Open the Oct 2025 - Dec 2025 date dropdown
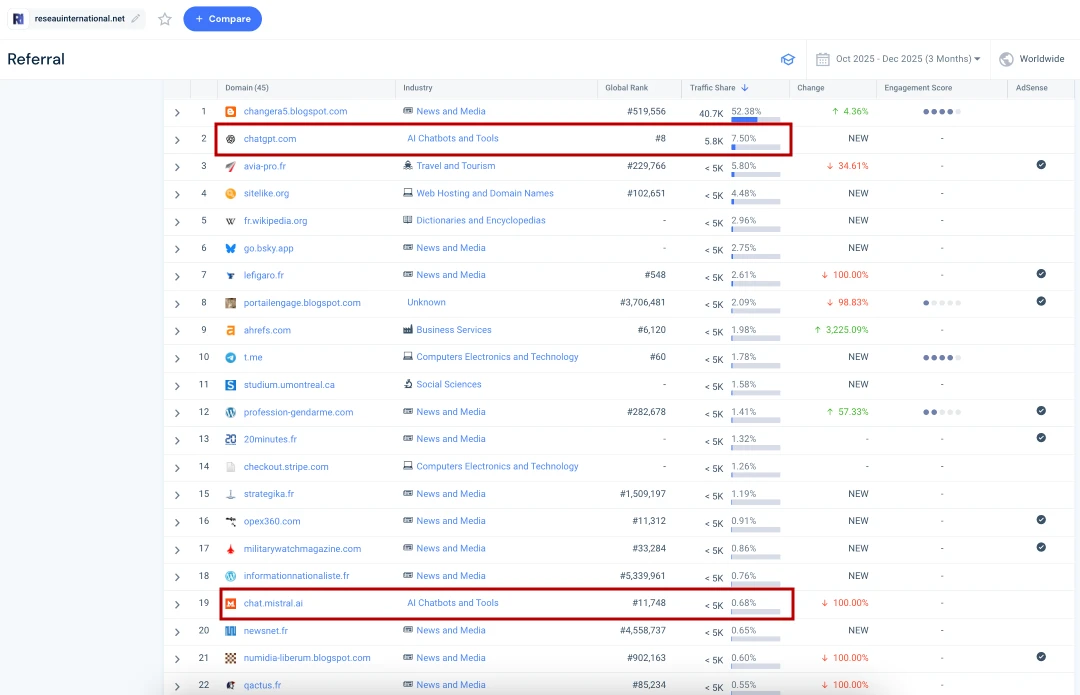The height and width of the screenshot is (695, 1080). [908, 59]
